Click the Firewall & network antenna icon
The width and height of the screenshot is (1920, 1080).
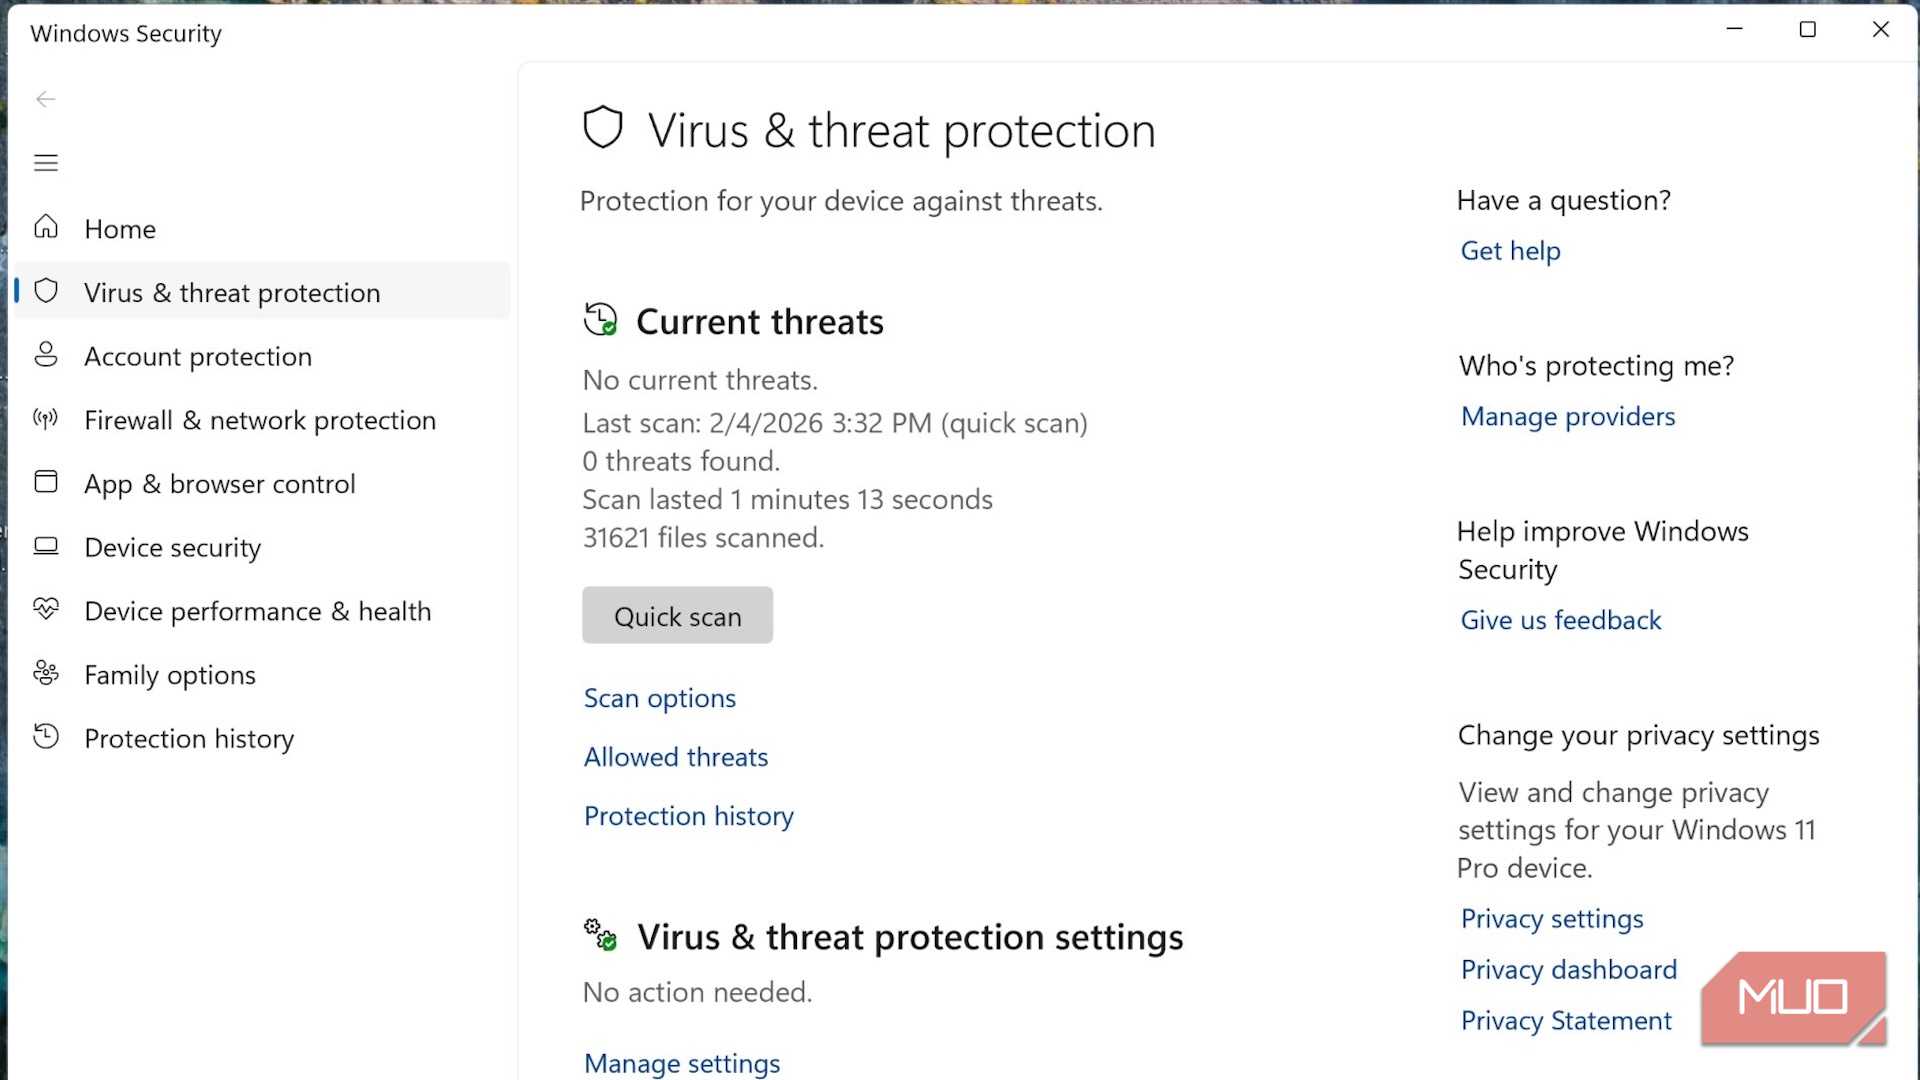pos(46,418)
